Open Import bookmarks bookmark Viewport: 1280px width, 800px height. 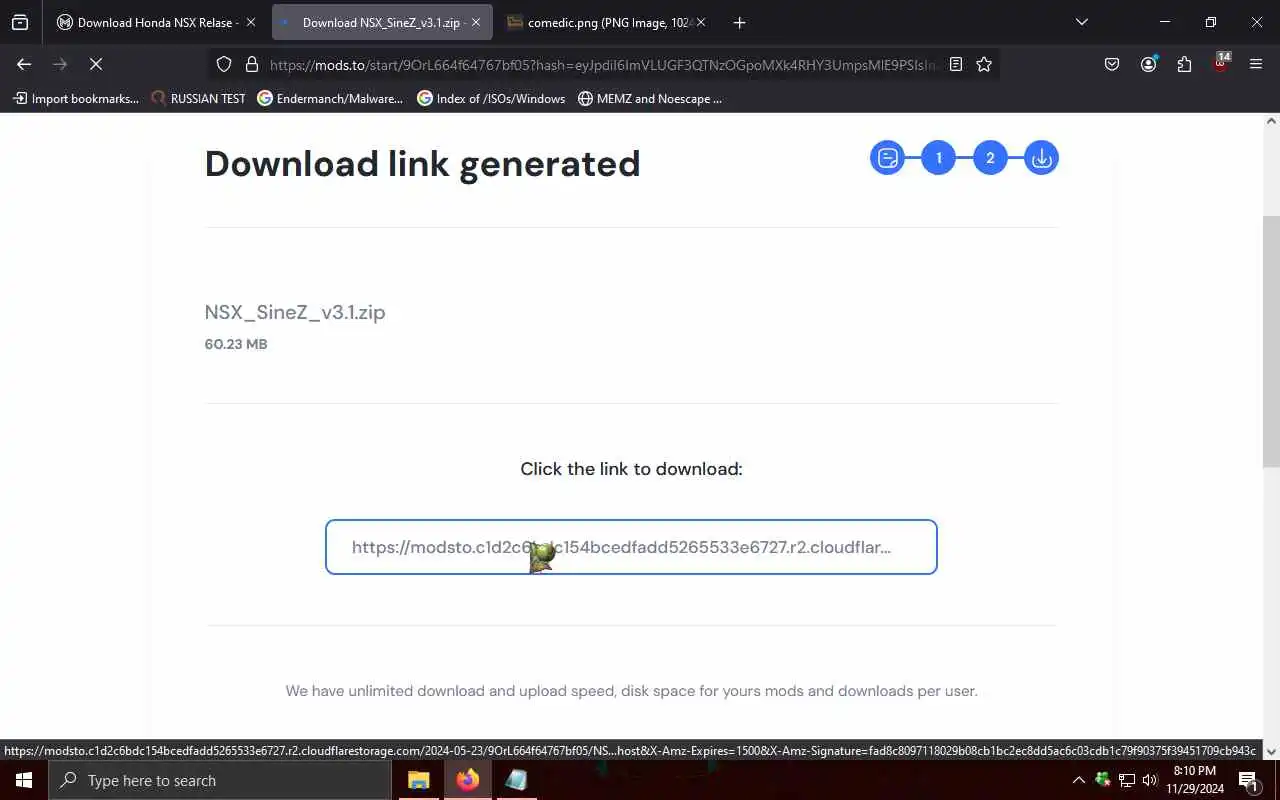click(x=76, y=98)
